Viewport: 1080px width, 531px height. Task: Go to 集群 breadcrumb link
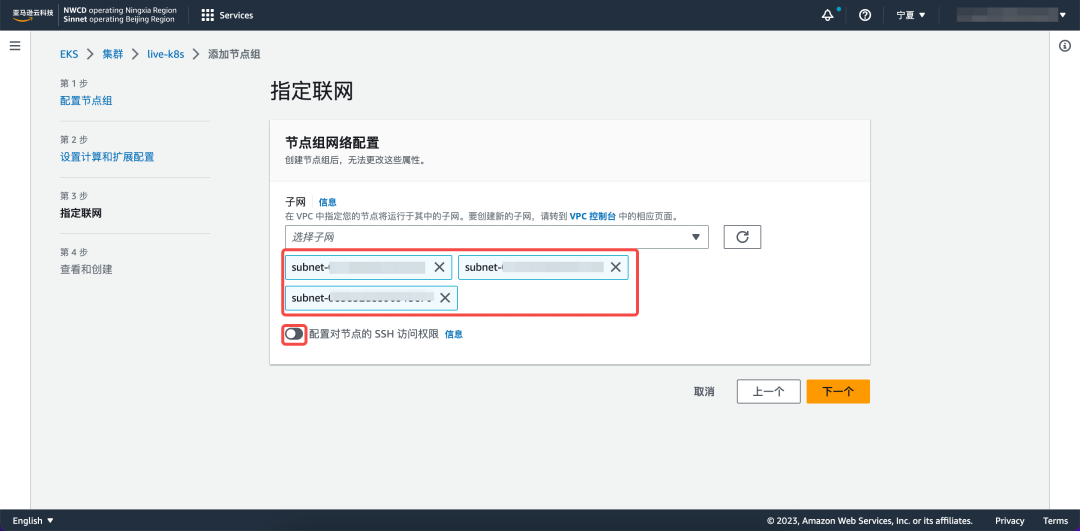[113, 54]
